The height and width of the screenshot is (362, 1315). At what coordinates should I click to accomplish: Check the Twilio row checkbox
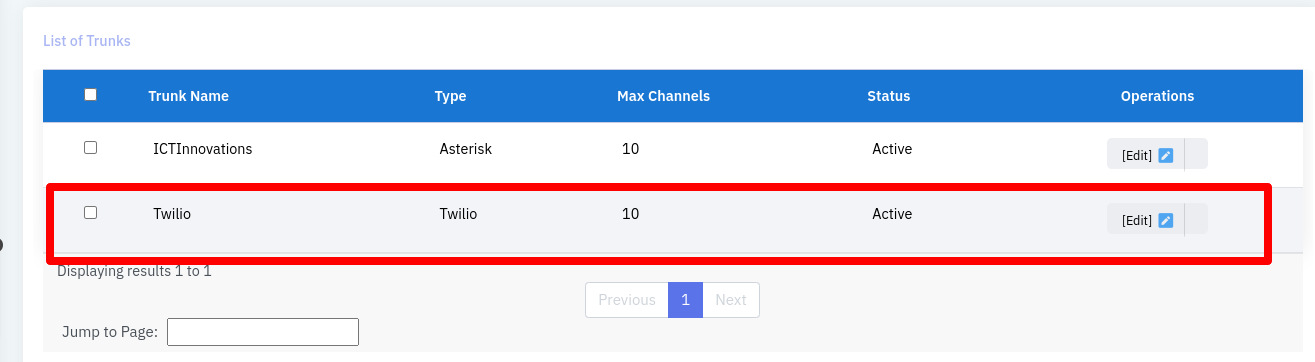[x=90, y=212]
